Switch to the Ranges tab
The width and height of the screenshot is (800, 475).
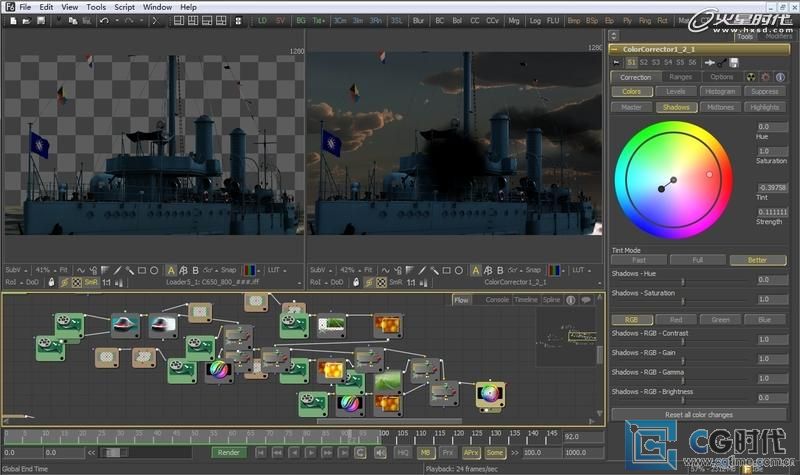point(680,77)
